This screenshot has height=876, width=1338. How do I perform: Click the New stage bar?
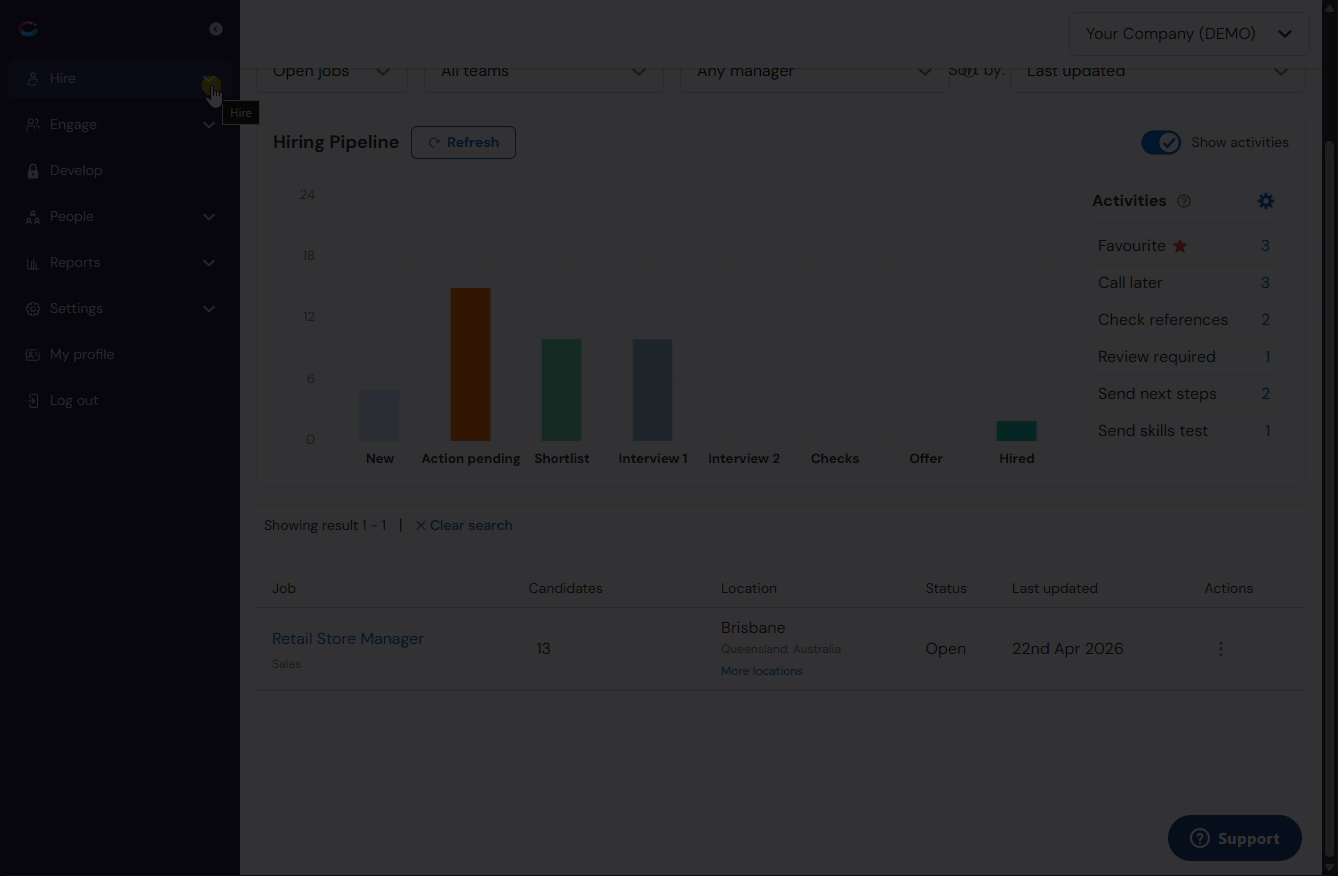coord(380,416)
